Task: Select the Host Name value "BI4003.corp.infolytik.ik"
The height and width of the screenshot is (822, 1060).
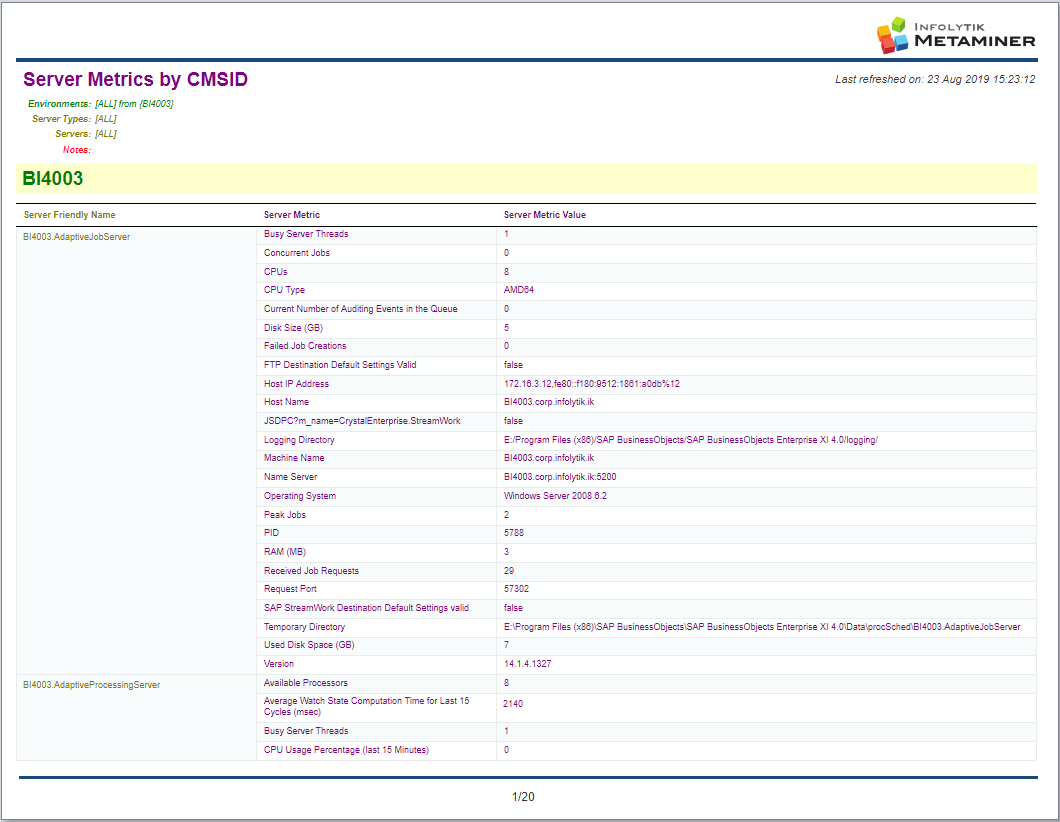Action: pyautogui.click(x=549, y=402)
